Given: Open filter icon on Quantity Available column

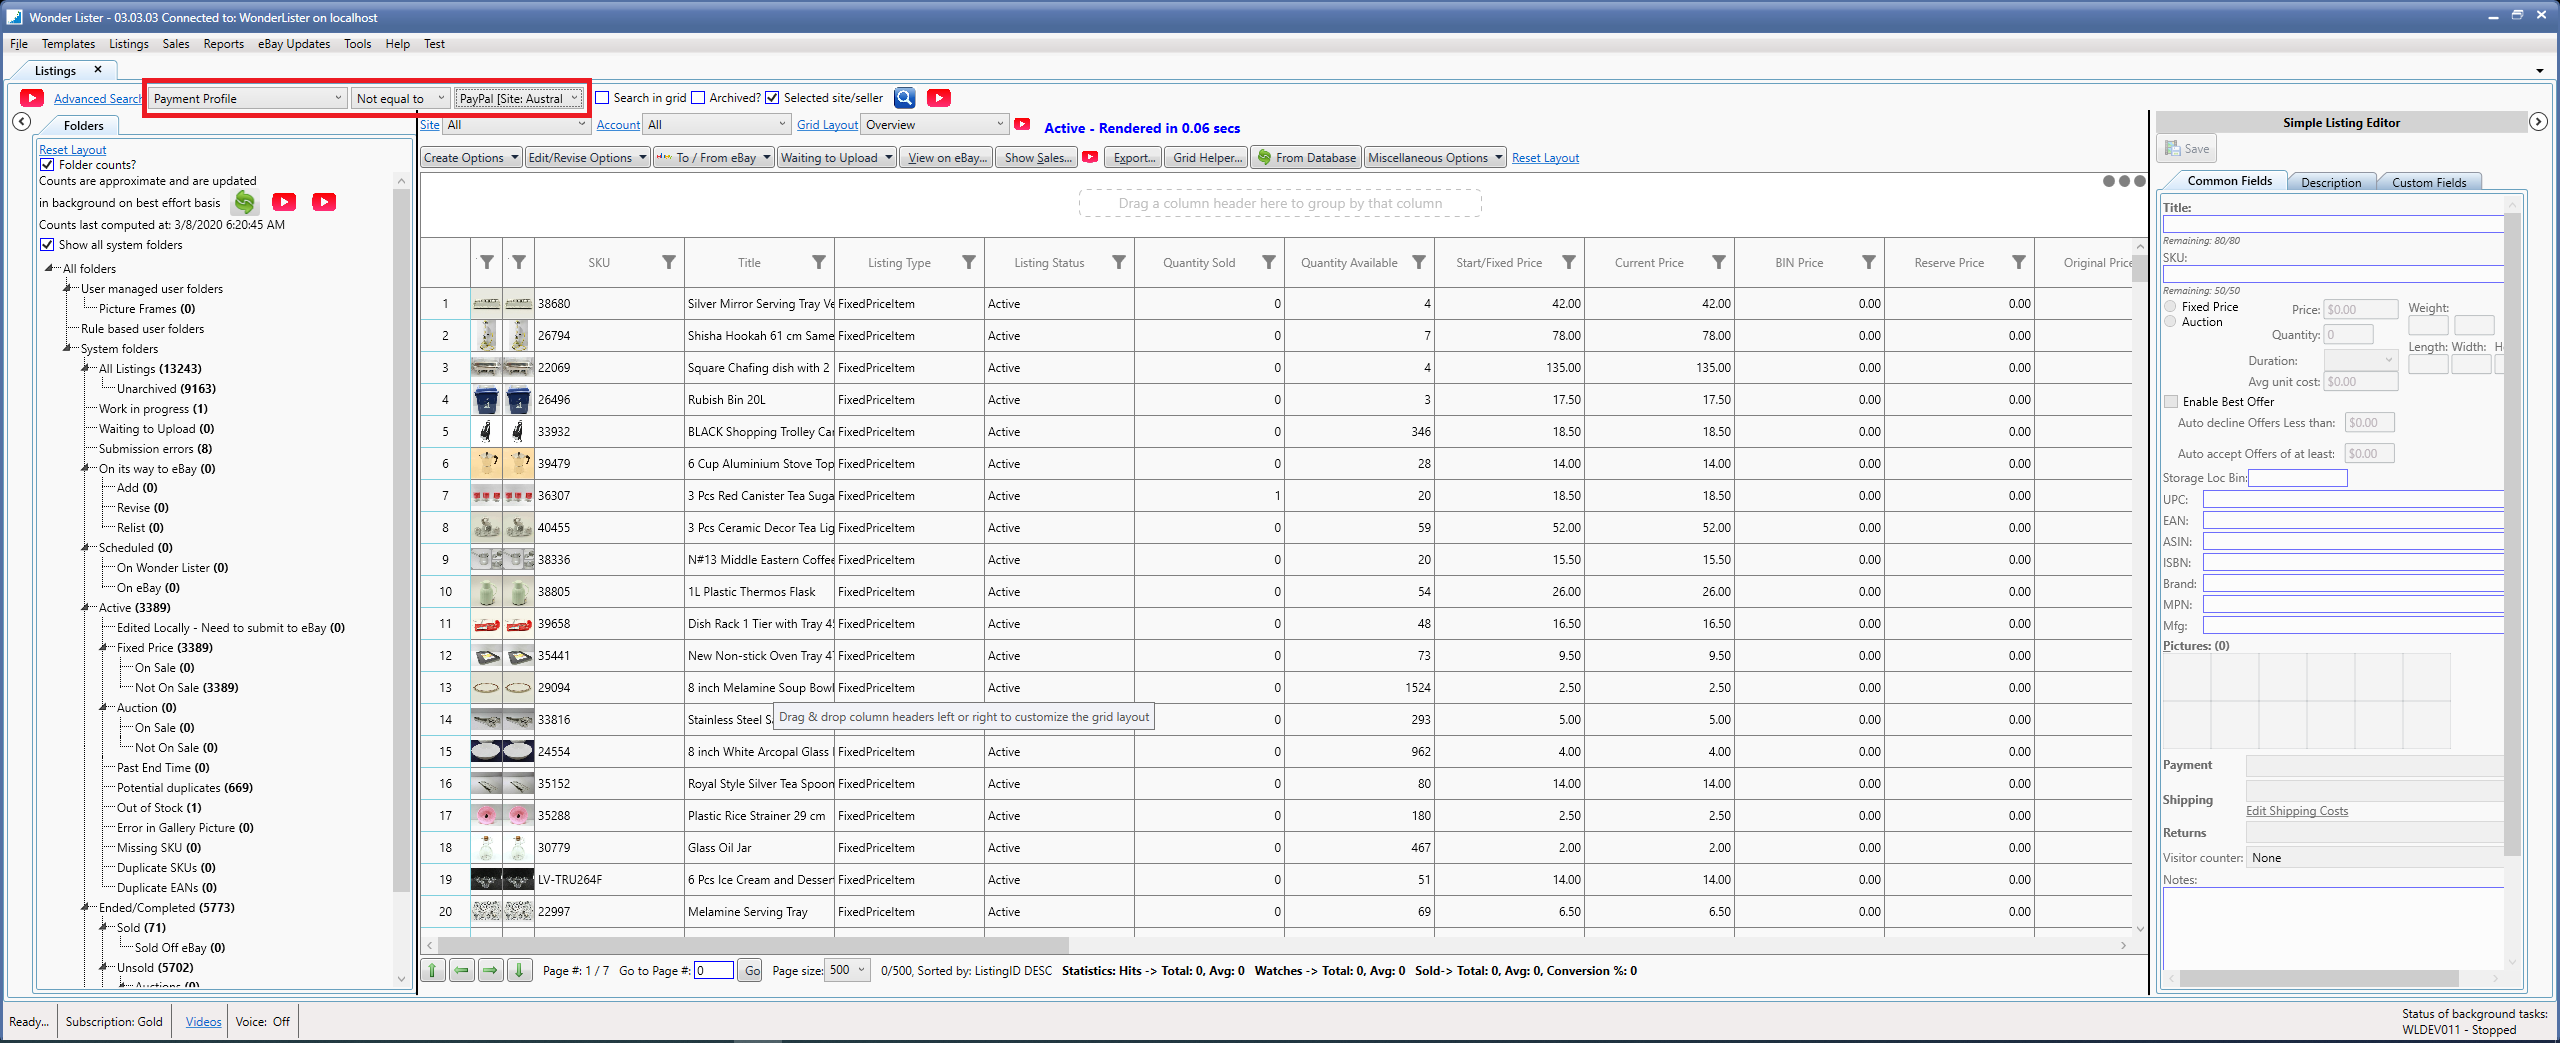Looking at the screenshot, I should [1419, 263].
